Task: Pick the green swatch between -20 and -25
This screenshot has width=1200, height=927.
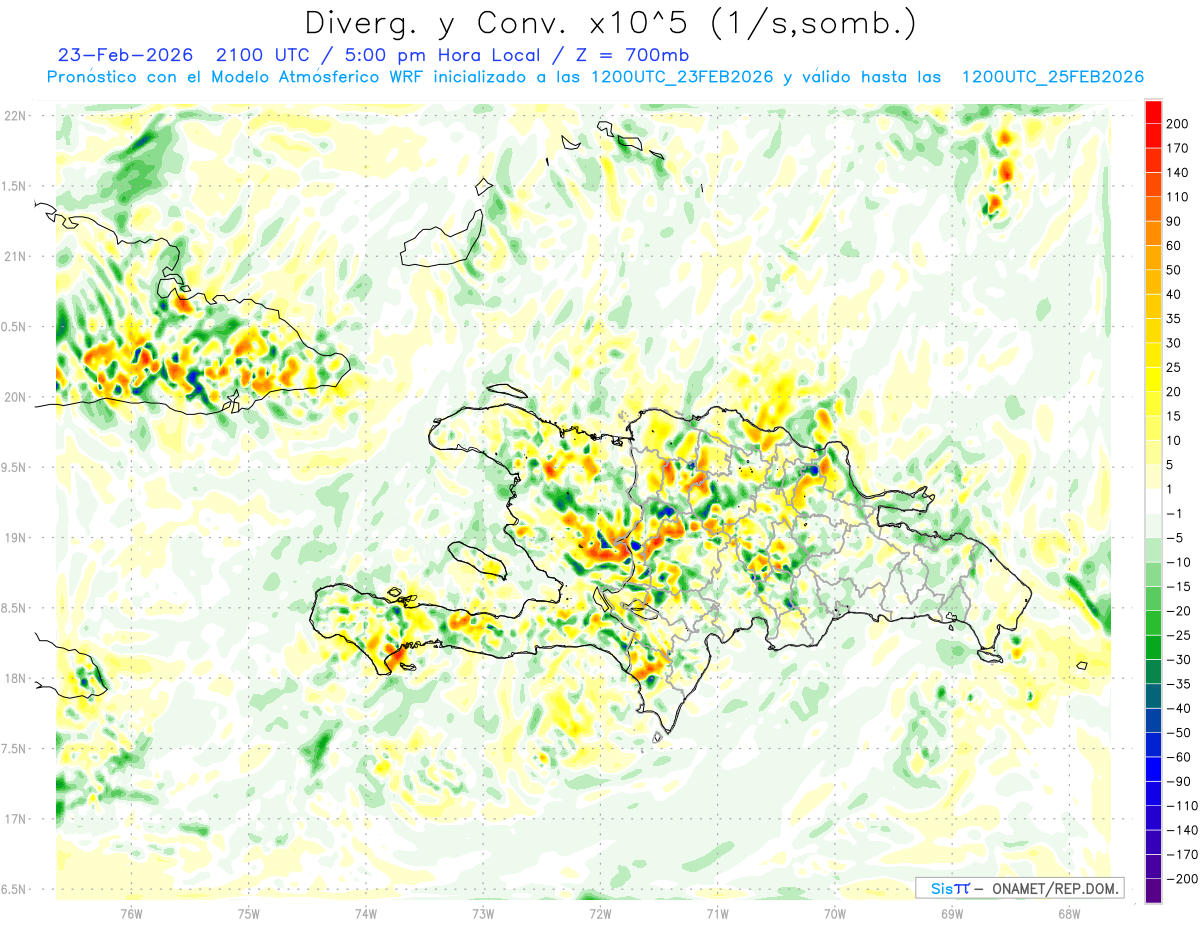Action: coord(1153,623)
